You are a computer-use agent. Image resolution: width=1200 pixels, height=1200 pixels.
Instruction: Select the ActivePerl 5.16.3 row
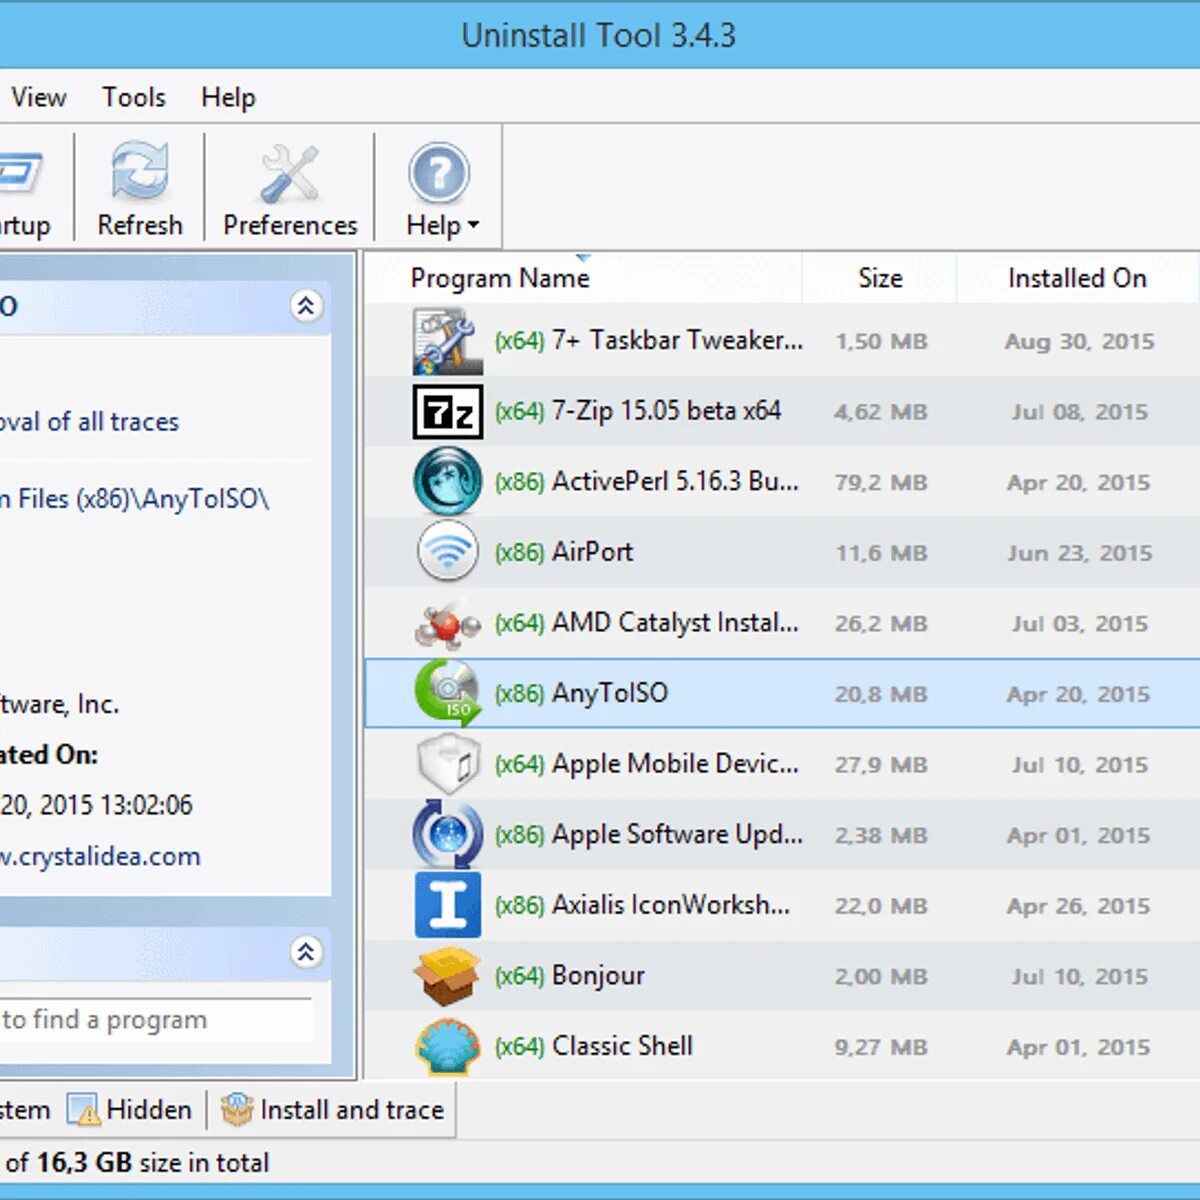point(782,482)
